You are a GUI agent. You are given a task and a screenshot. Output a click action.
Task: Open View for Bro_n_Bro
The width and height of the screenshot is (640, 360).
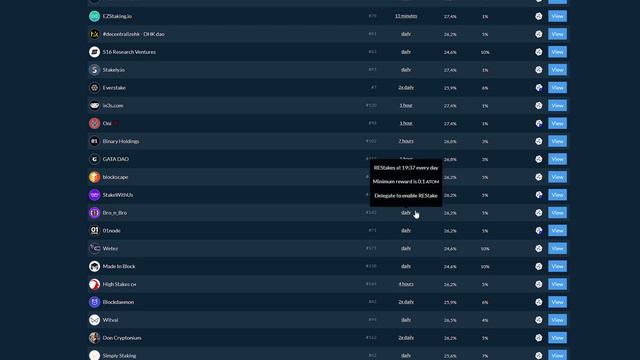(557, 213)
